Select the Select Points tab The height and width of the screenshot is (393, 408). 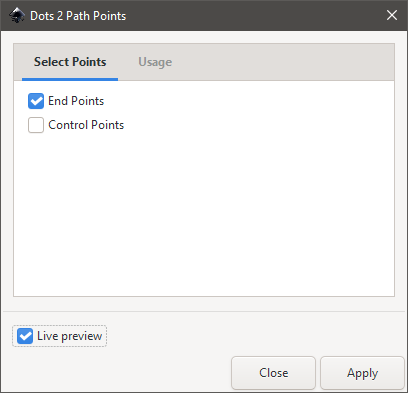point(70,62)
